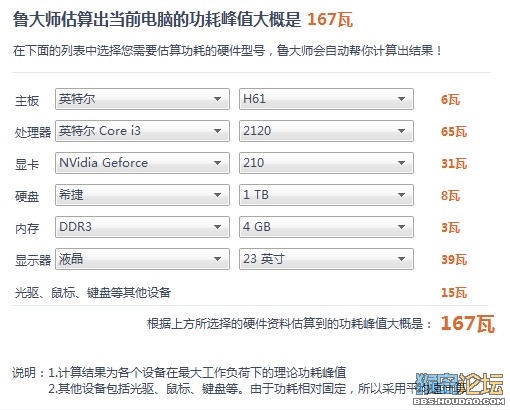
Task: Open the processor brand dropdown 英特尔 Core i3
Action: coord(142,131)
